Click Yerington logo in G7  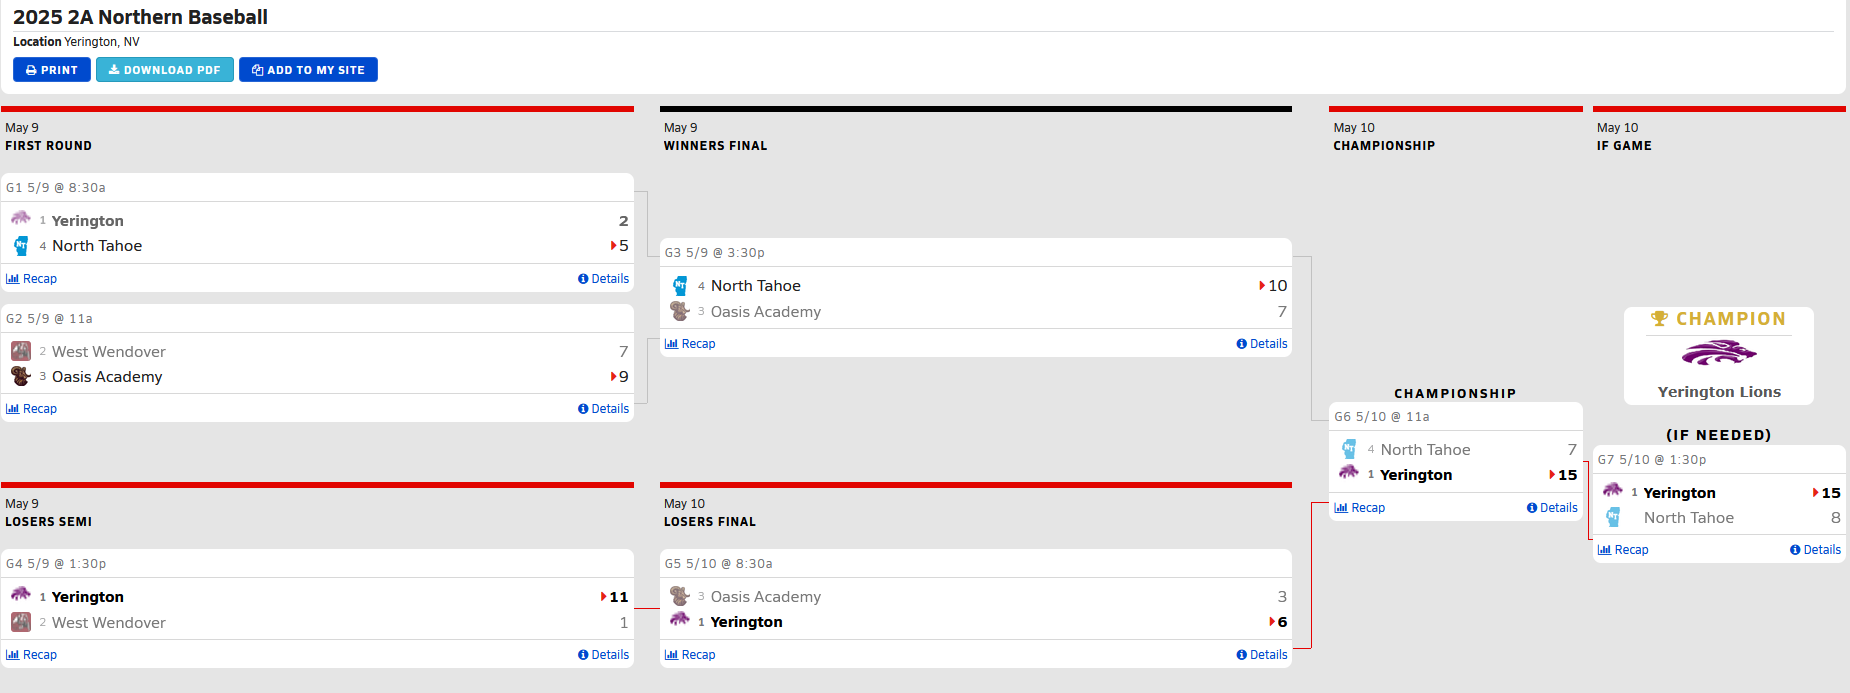click(x=1613, y=491)
